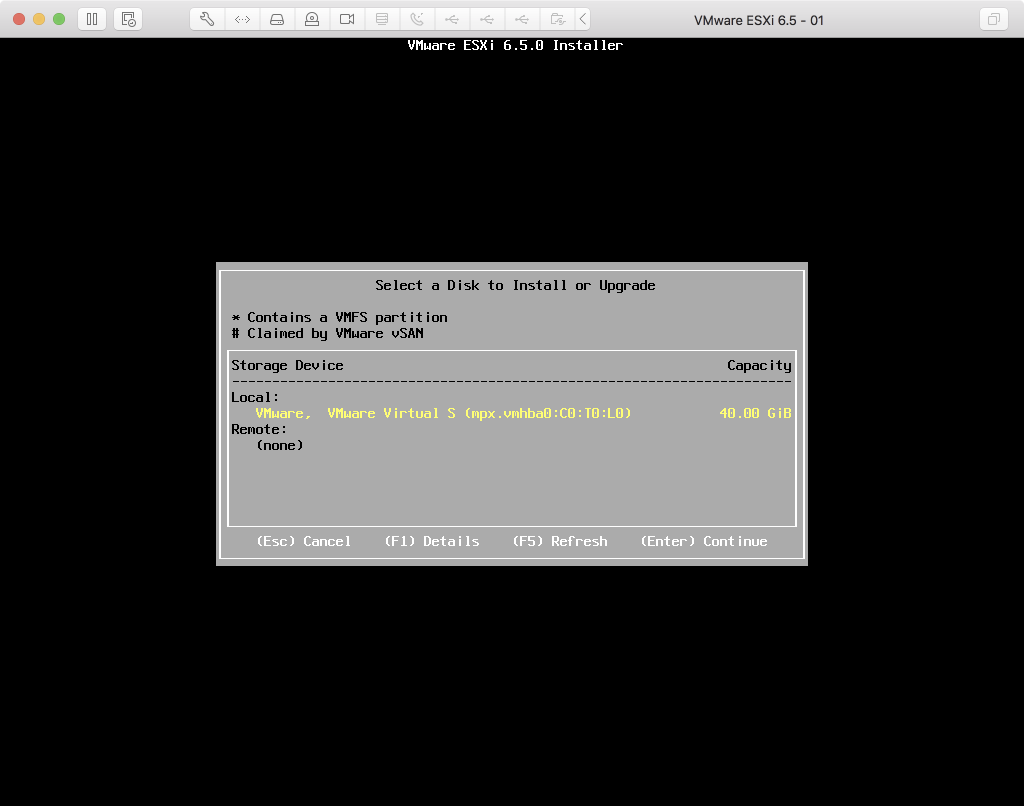This screenshot has height=806, width=1024.
Task: Open the snapshots manager icon
Action: tap(127, 19)
